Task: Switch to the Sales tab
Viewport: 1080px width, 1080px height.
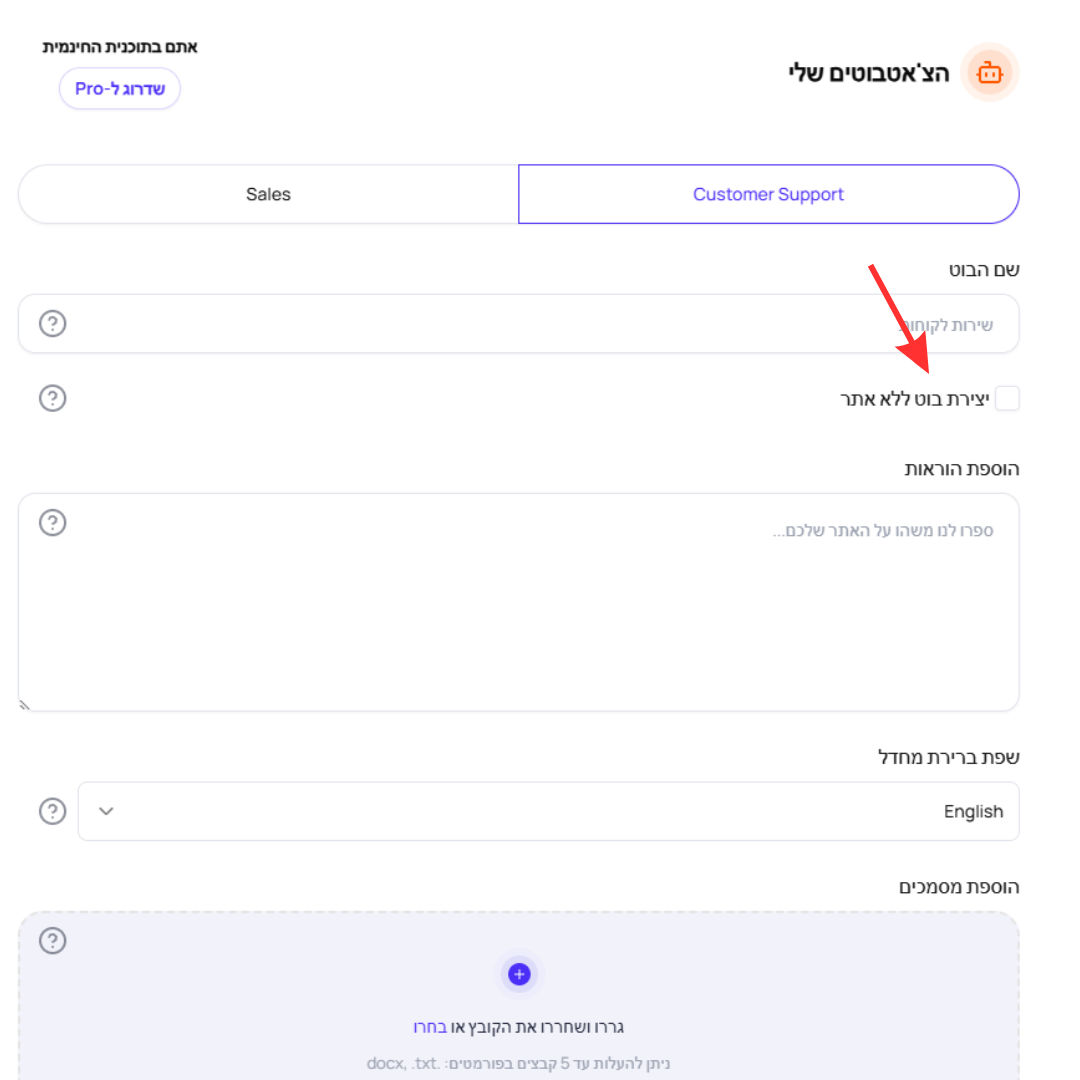Action: pos(268,194)
